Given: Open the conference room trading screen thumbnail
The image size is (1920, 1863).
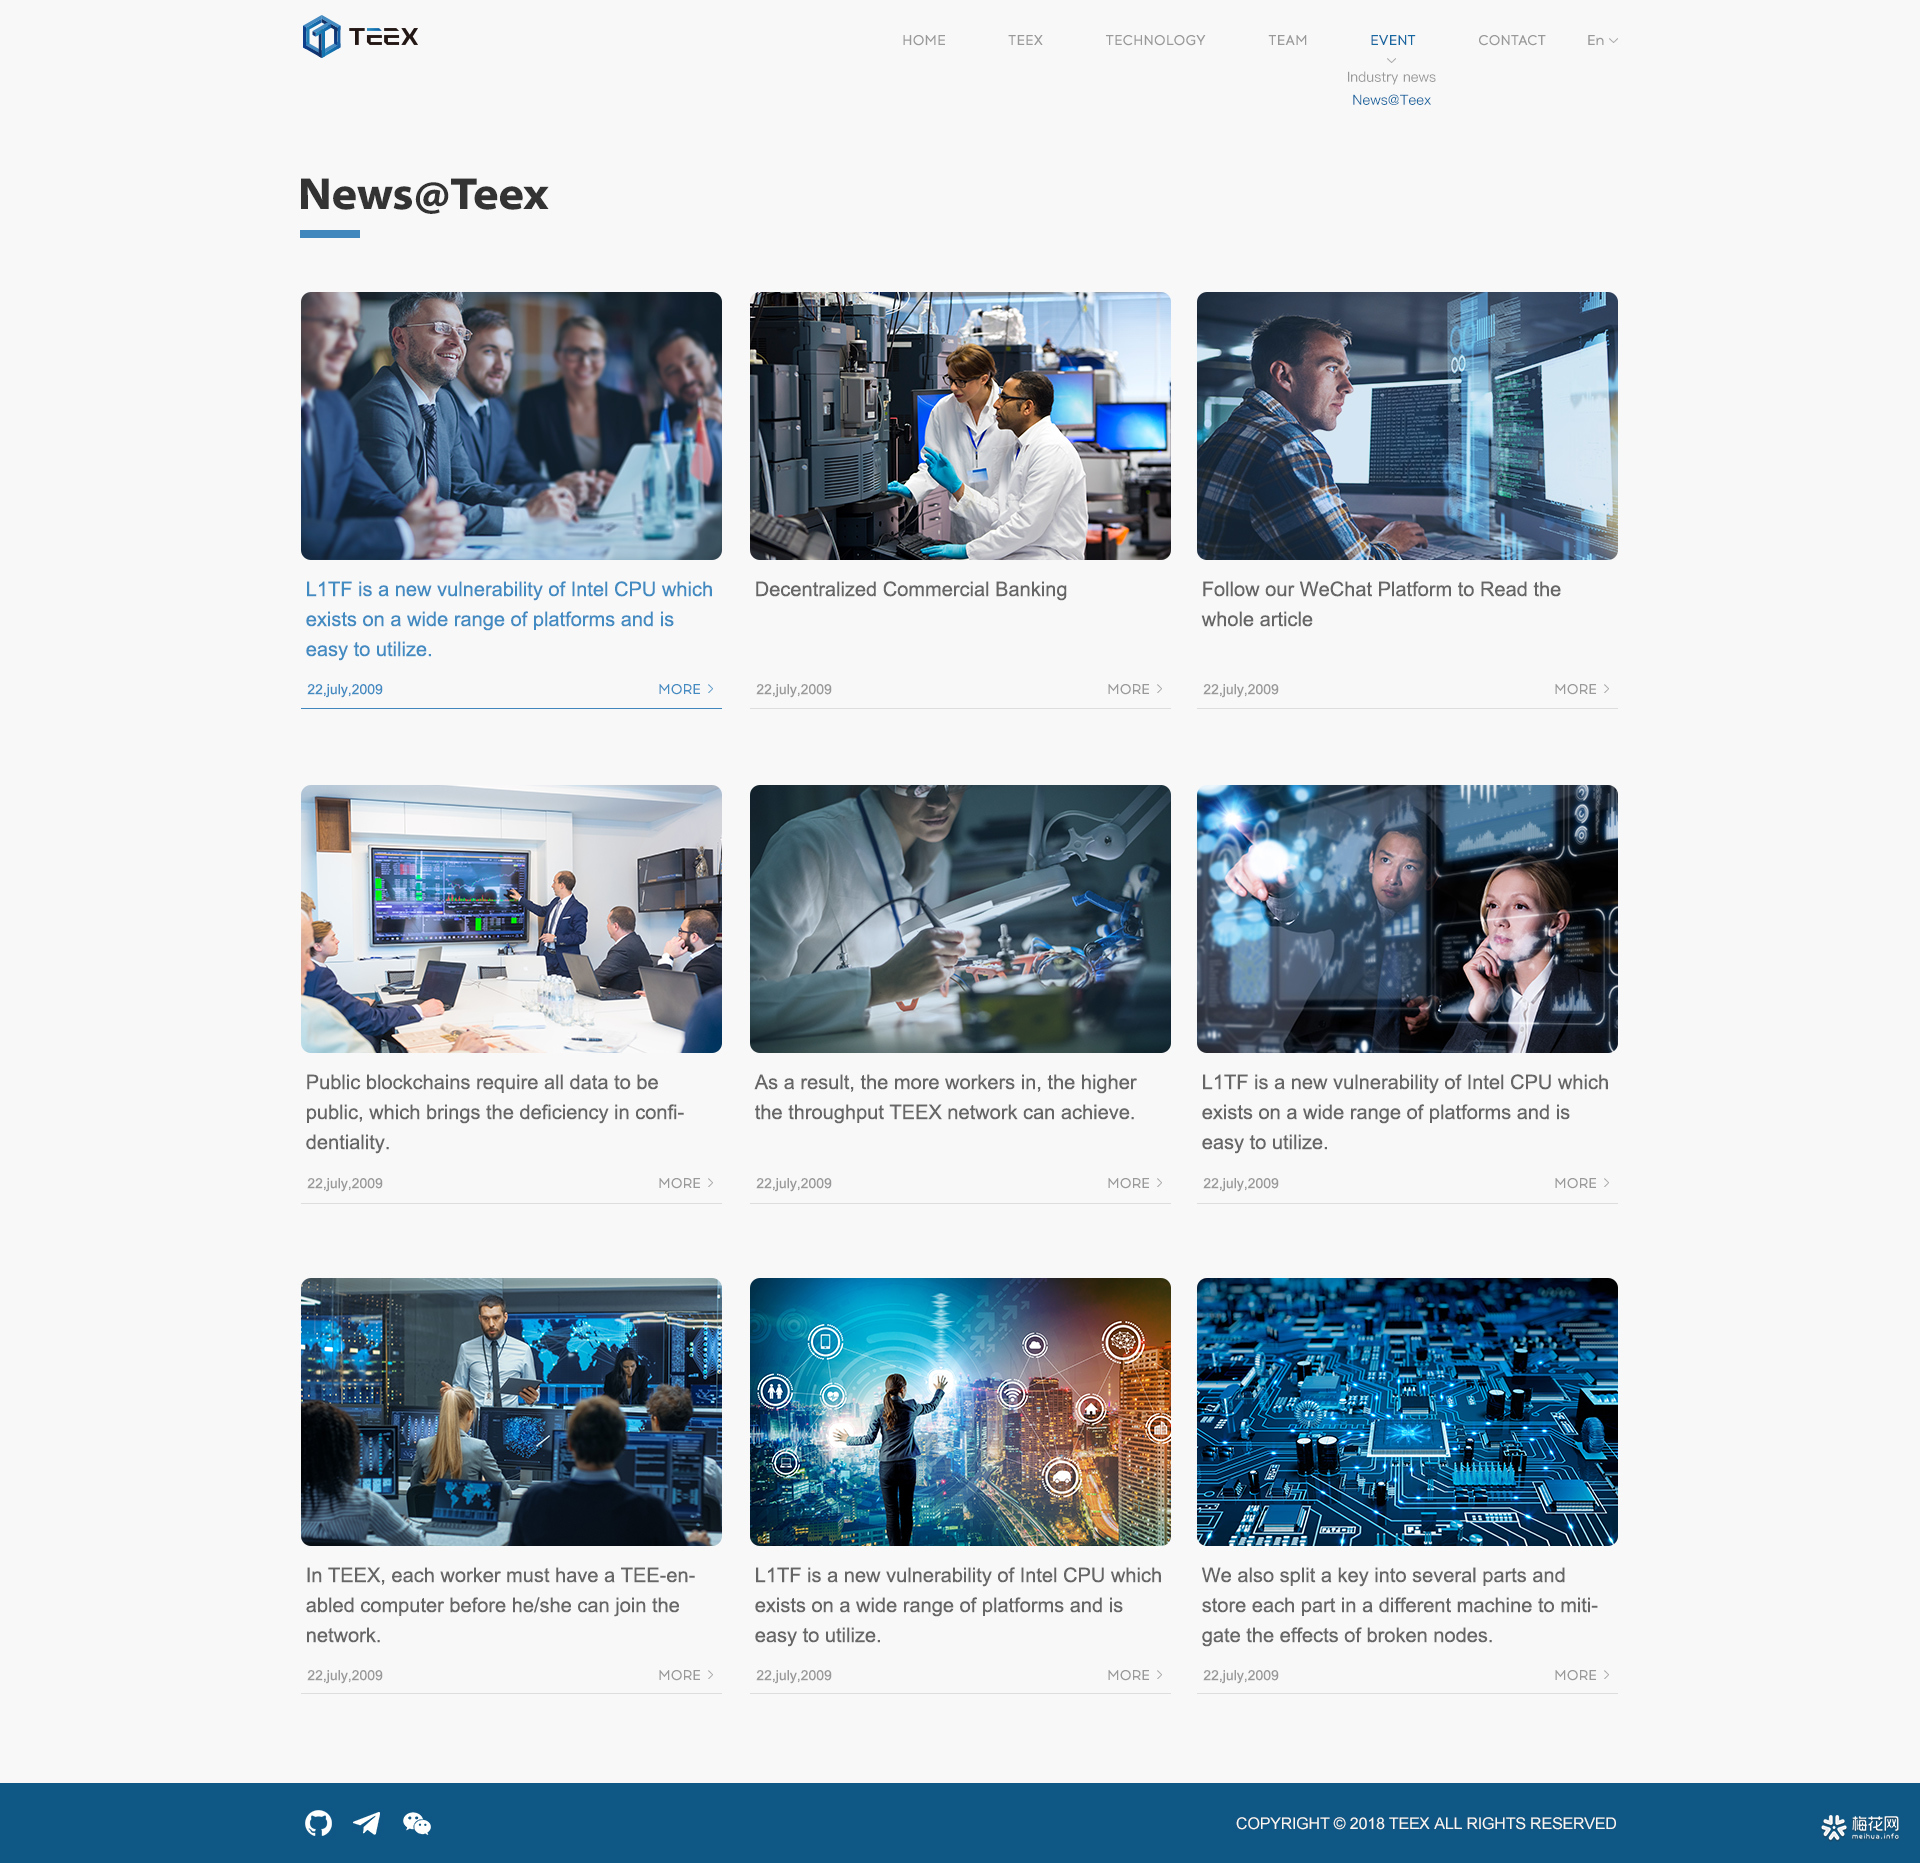Looking at the screenshot, I should point(511,919).
